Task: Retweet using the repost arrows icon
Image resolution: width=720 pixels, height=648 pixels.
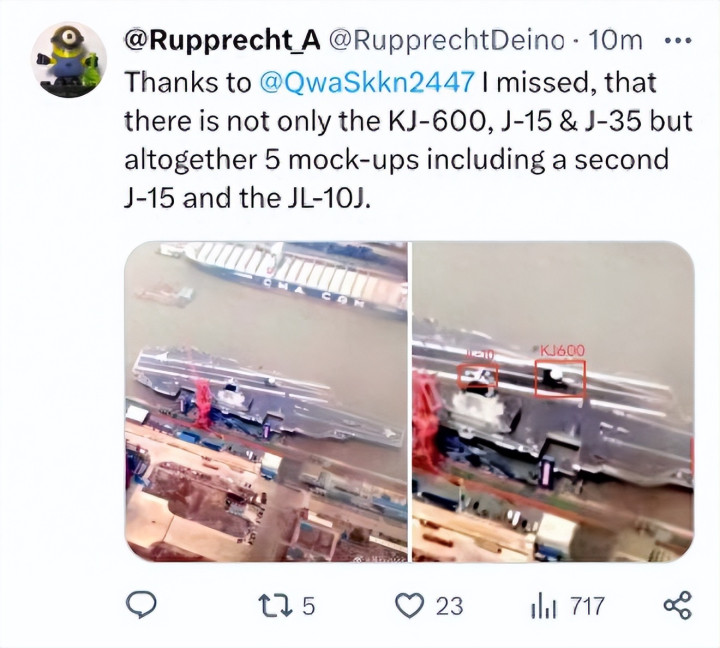Action: [x=276, y=605]
